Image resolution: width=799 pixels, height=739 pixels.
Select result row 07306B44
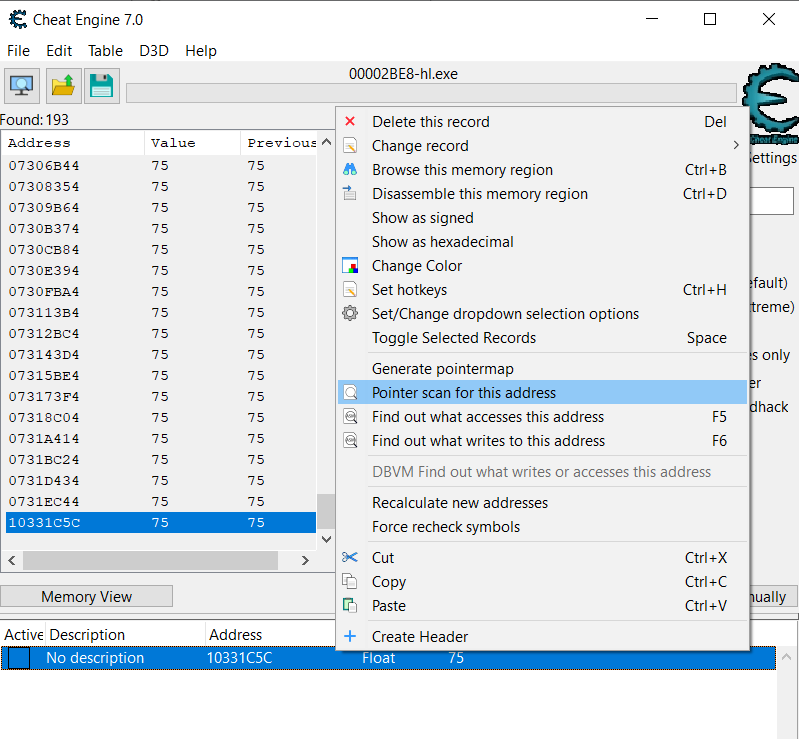pos(161,166)
